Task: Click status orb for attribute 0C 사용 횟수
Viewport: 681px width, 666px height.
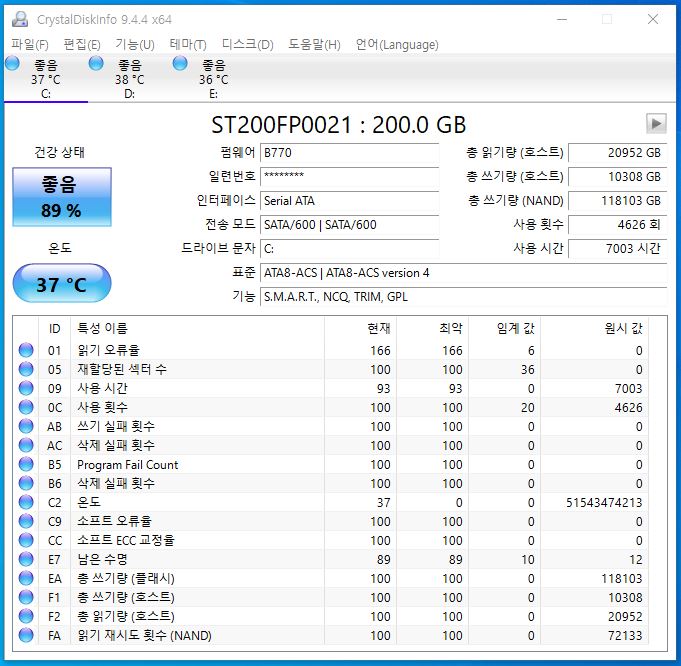Action: [x=26, y=407]
